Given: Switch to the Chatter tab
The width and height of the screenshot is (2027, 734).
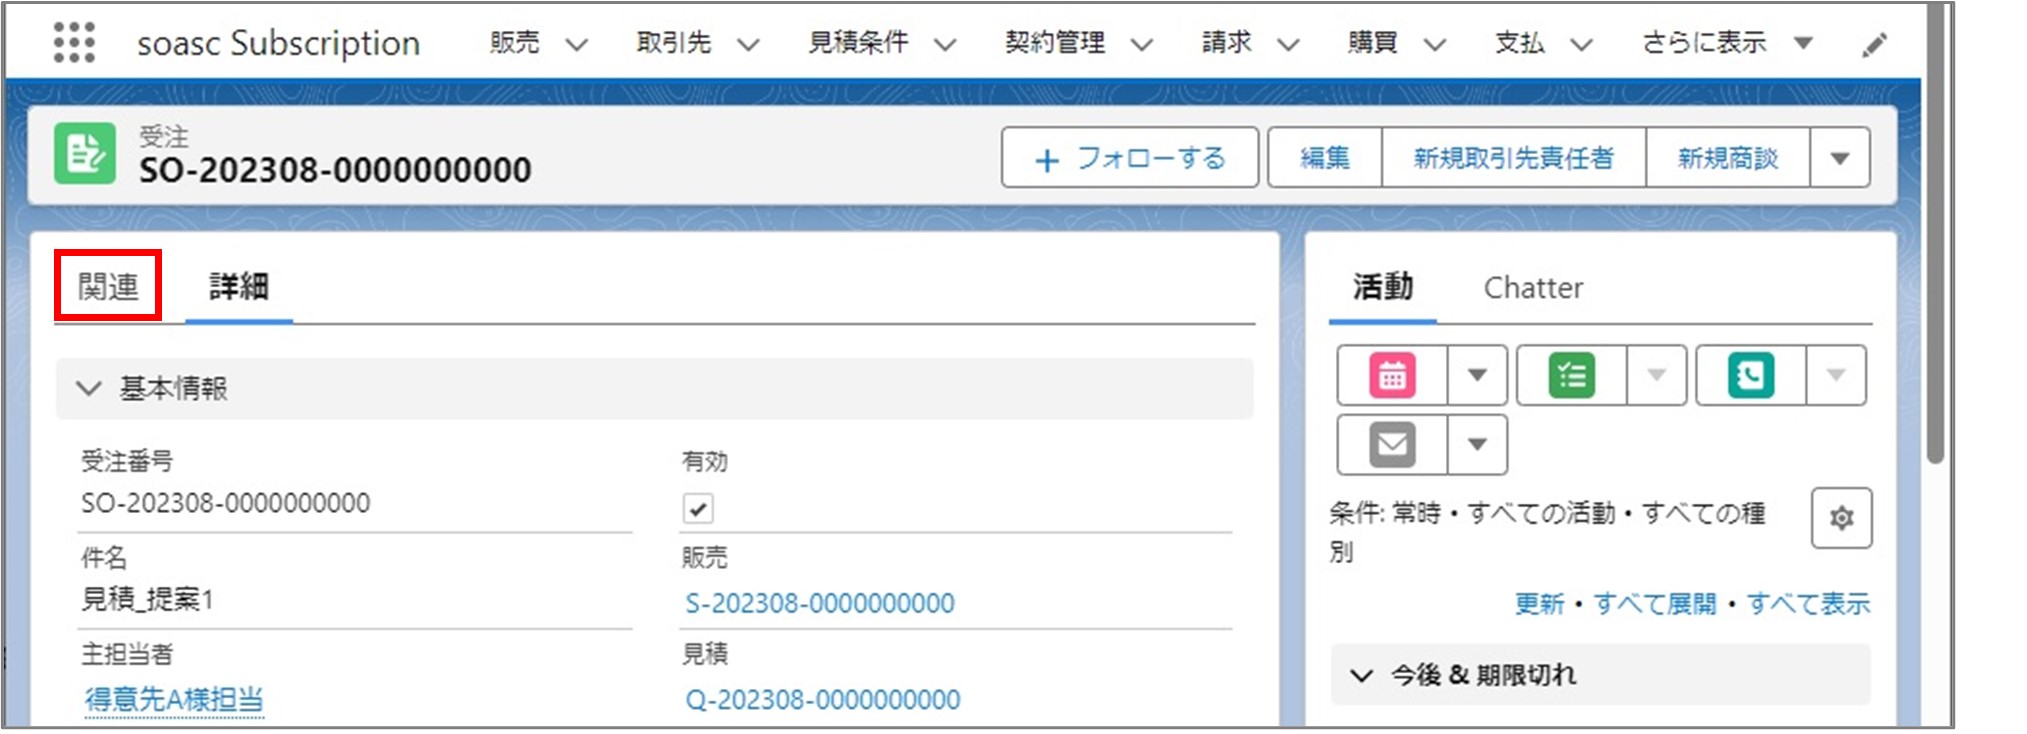Looking at the screenshot, I should click(1533, 288).
